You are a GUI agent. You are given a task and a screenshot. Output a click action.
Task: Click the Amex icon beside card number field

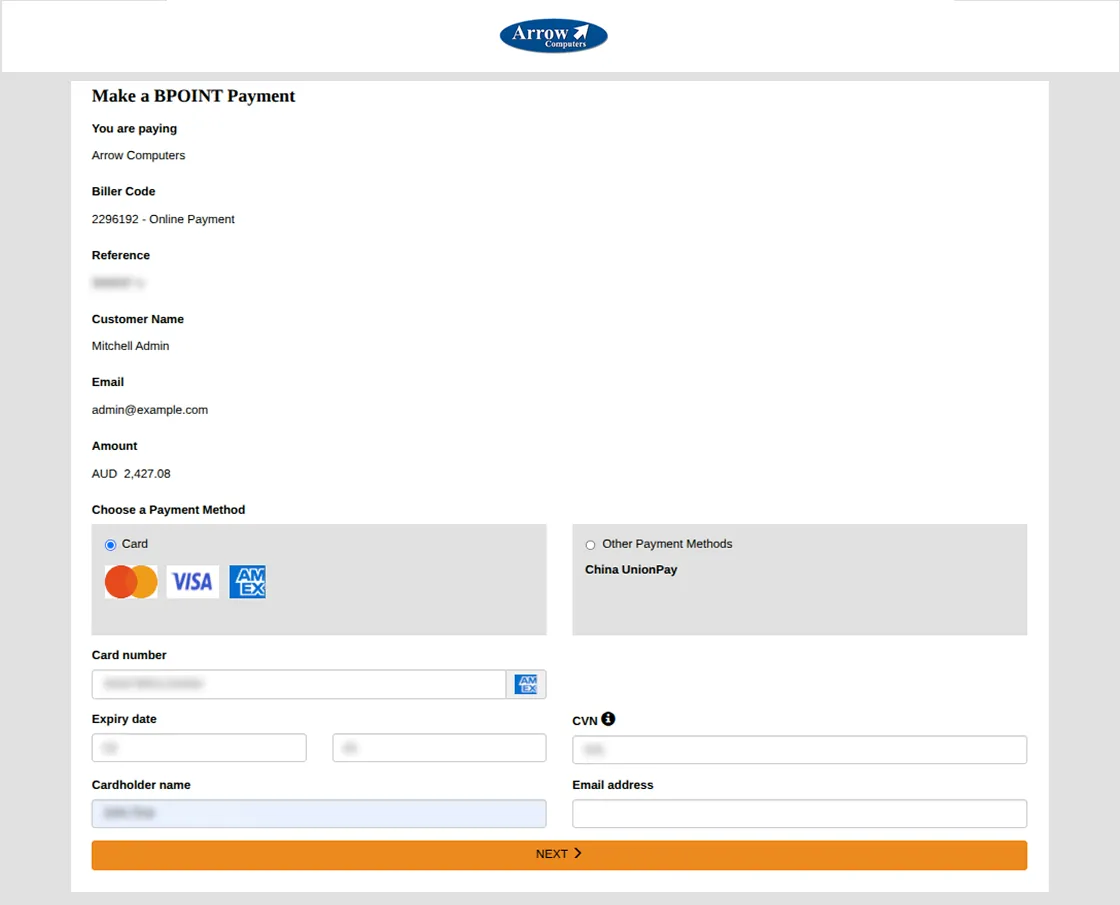[x=526, y=684]
